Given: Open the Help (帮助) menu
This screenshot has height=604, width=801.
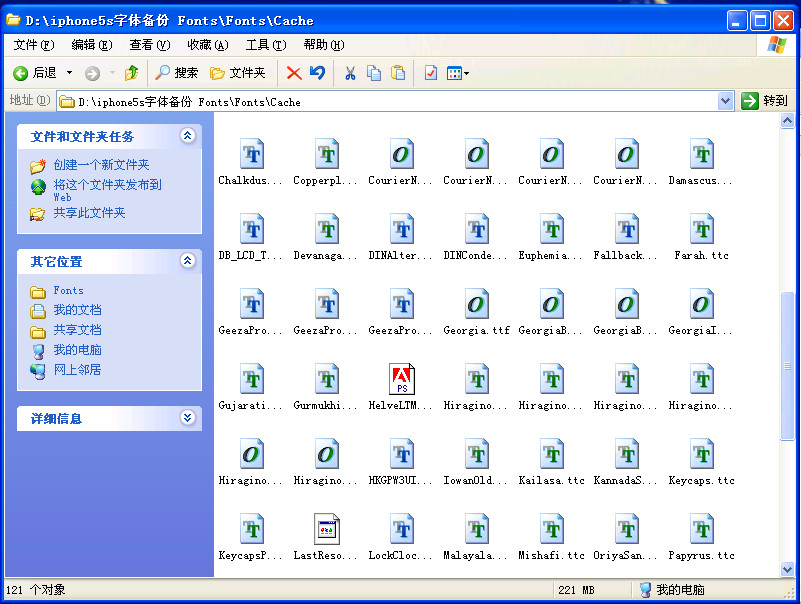Looking at the screenshot, I should [324, 45].
